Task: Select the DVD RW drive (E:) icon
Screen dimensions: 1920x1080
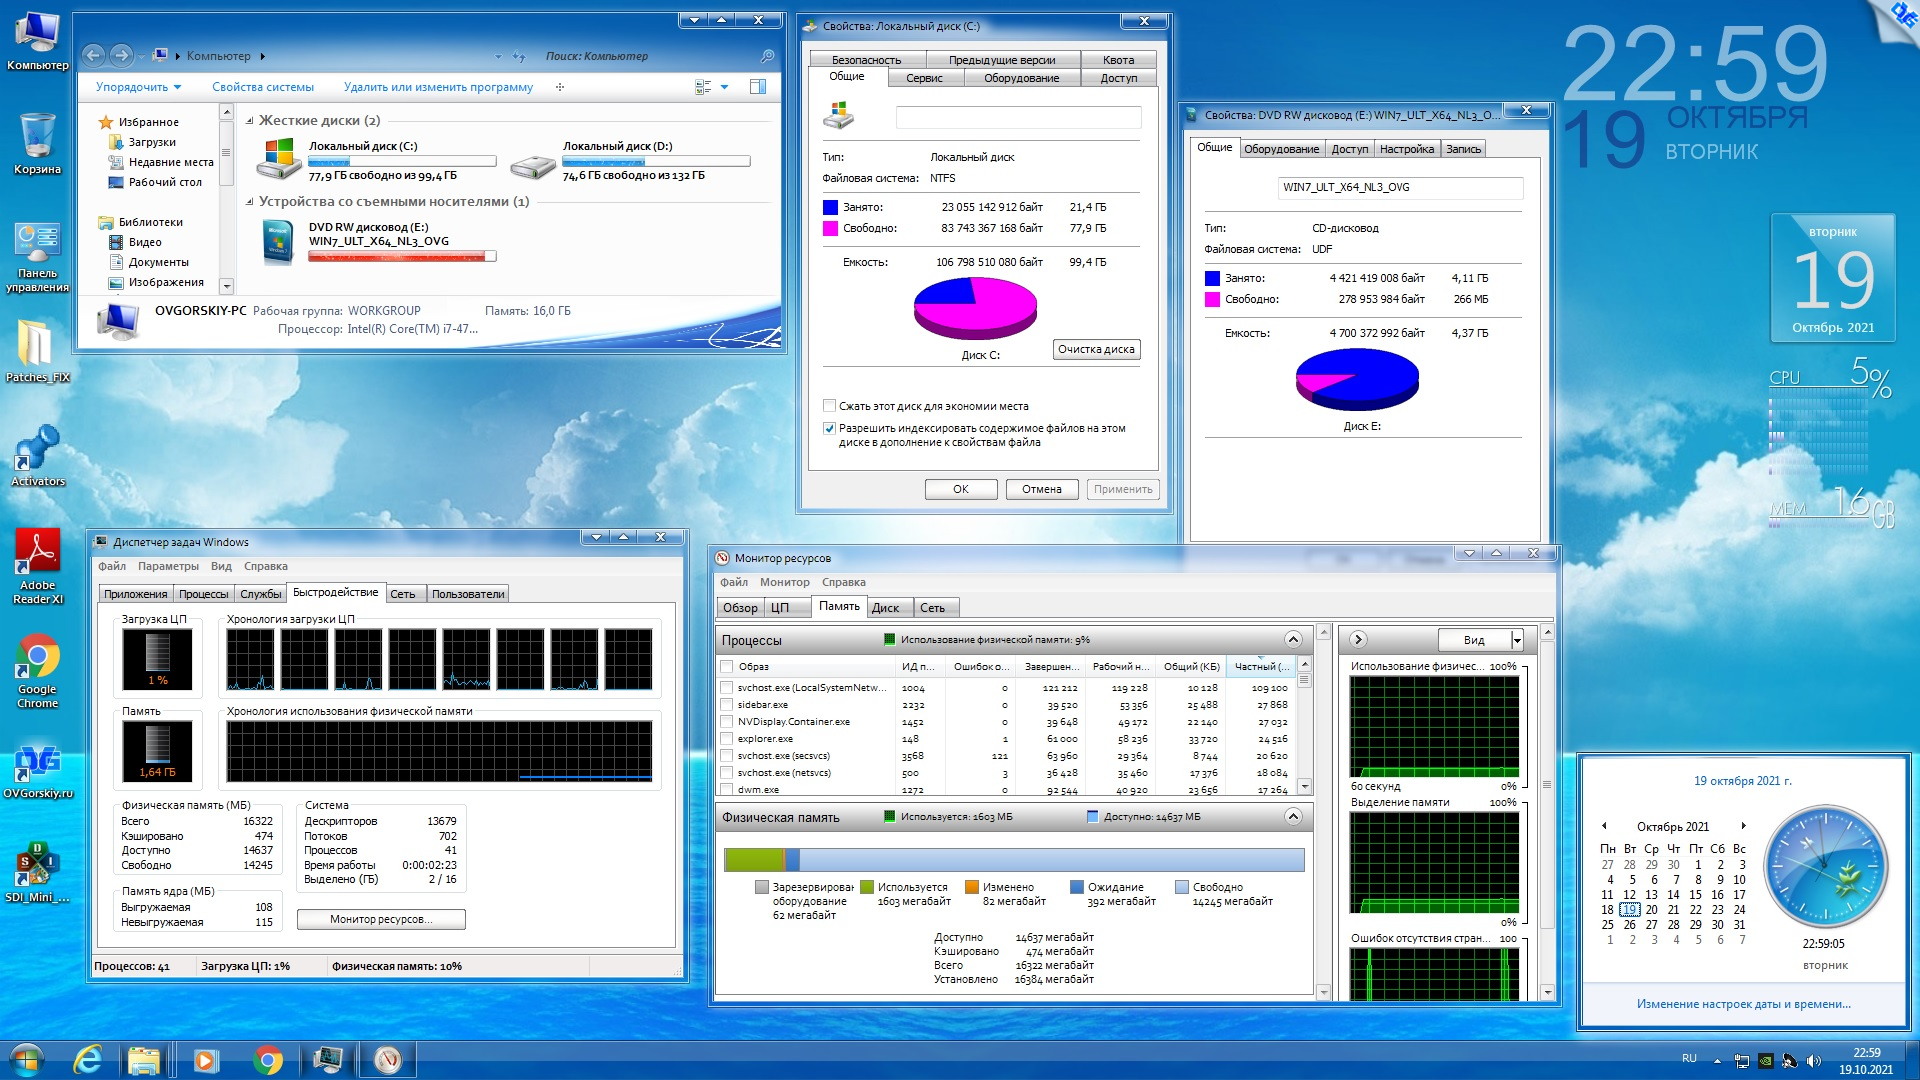Action: pos(279,243)
